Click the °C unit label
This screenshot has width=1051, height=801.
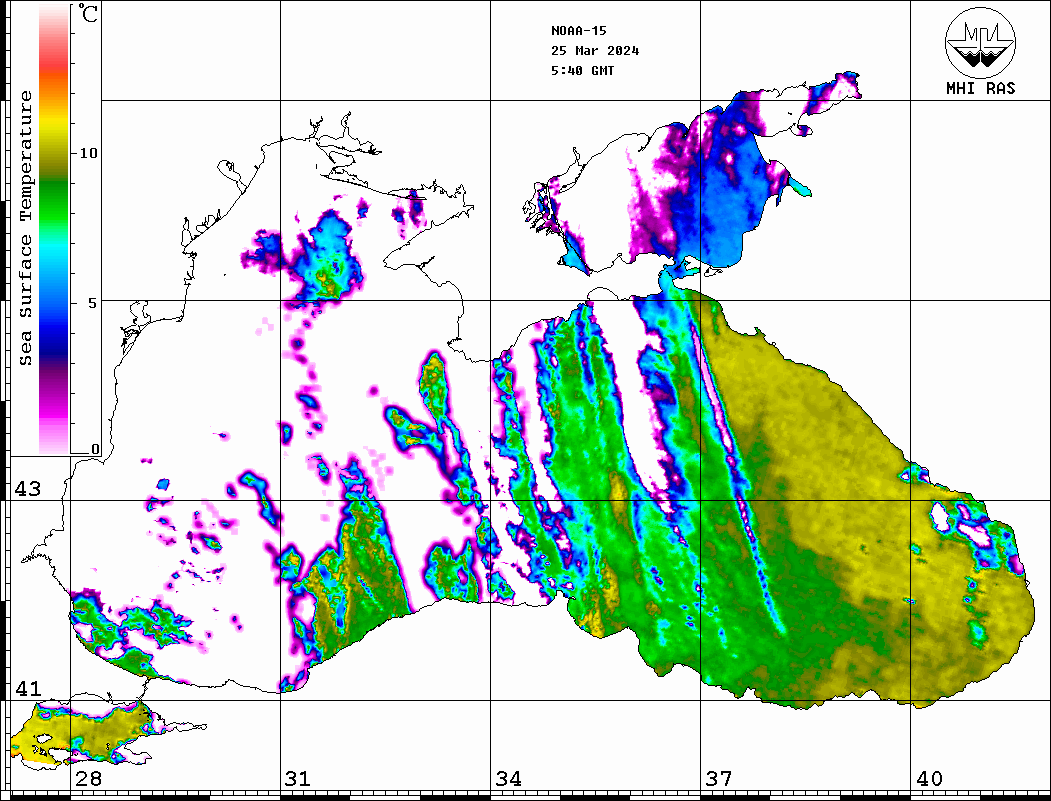pos(89,15)
